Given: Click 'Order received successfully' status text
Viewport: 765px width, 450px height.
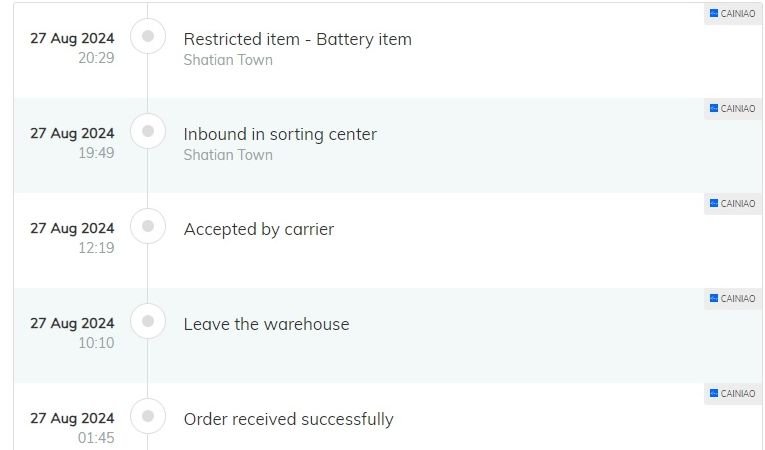Looking at the screenshot, I should point(288,419).
